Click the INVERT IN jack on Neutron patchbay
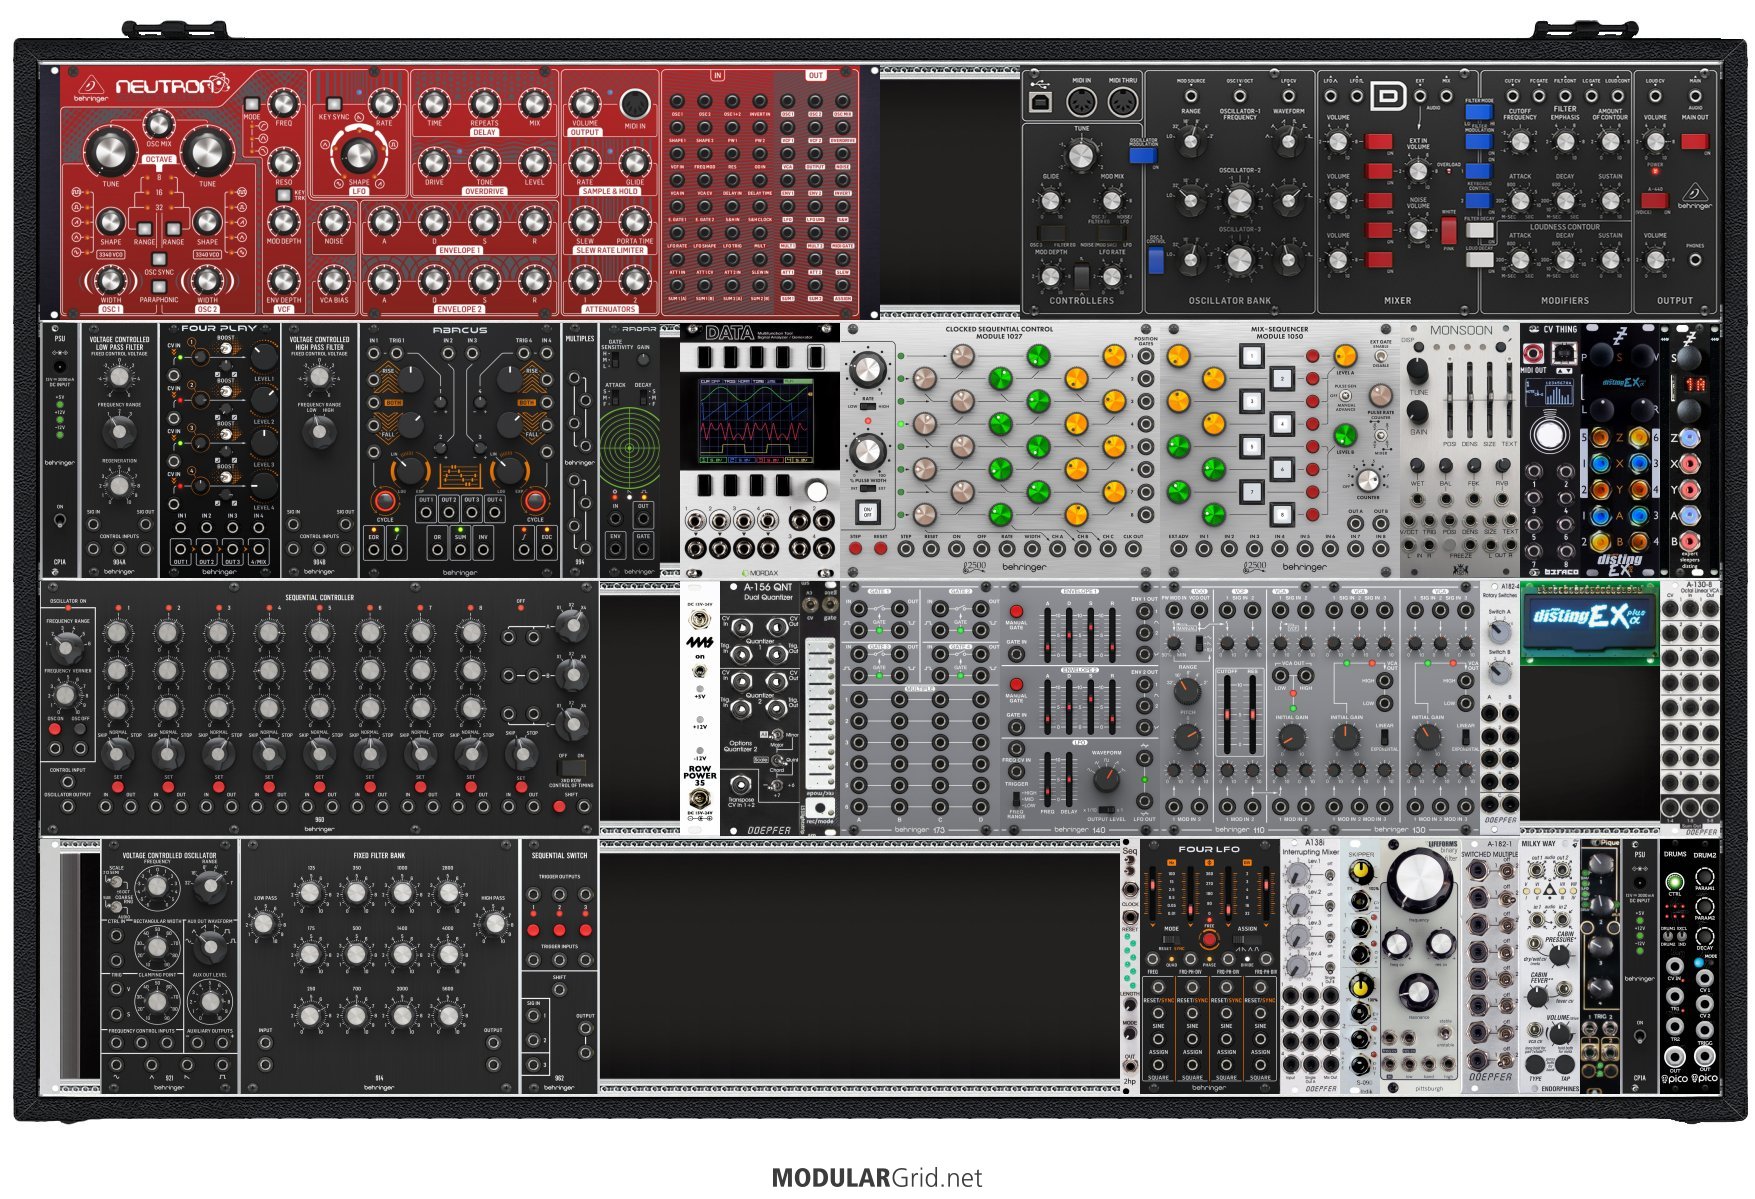The height and width of the screenshot is (1199, 1755). [x=760, y=102]
